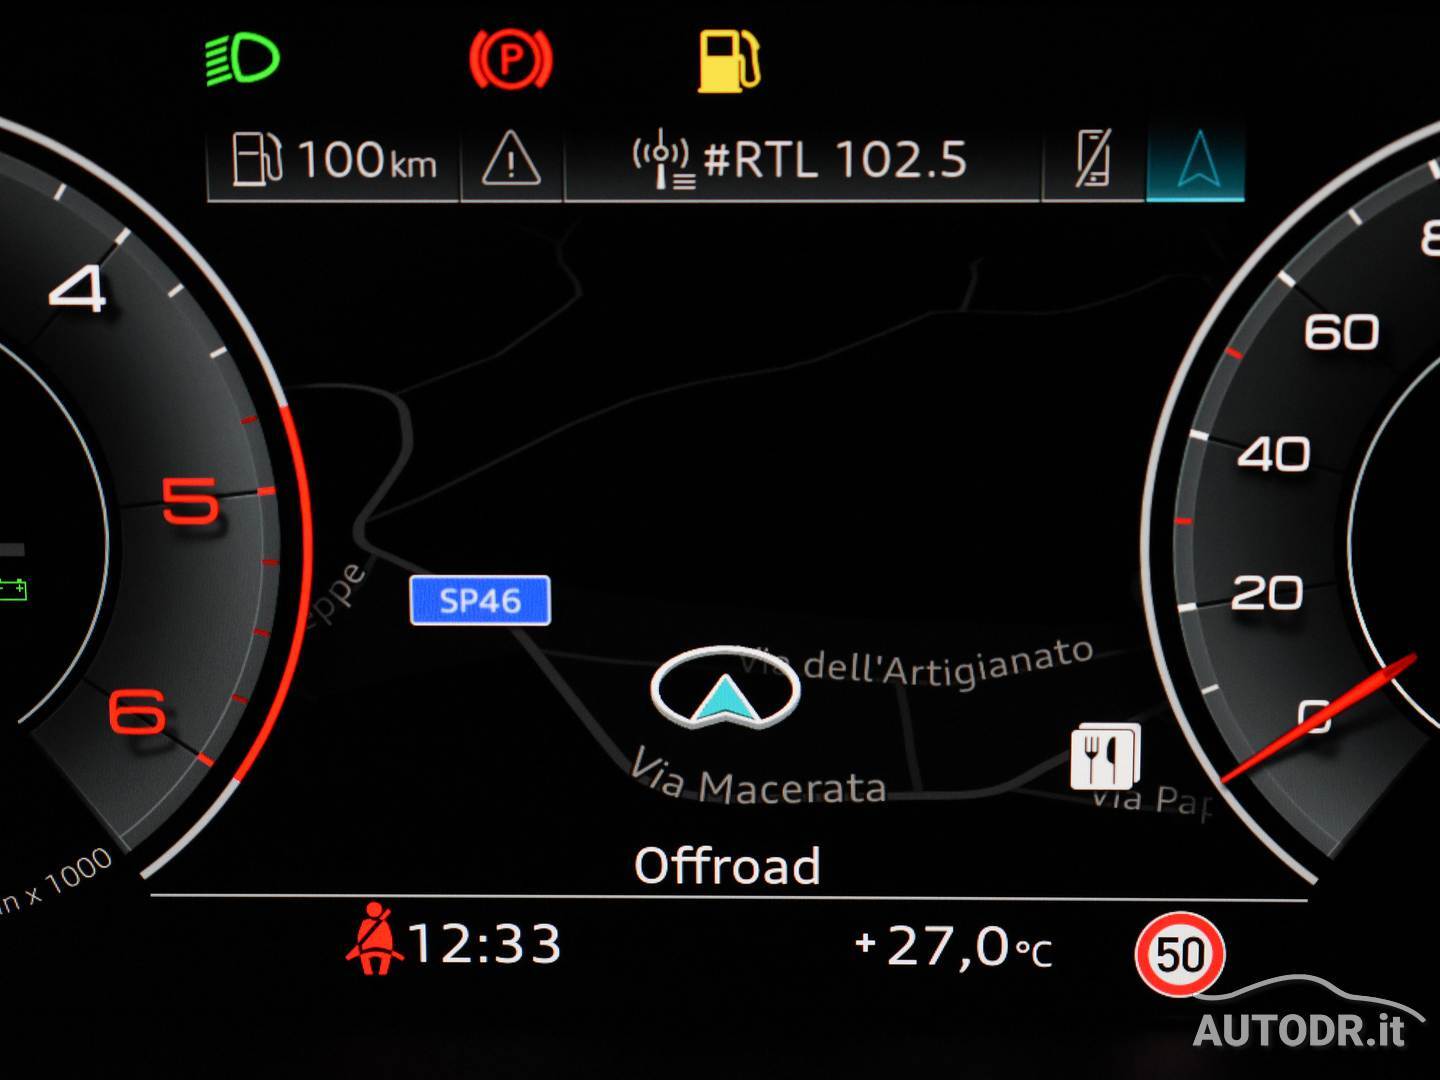Click the red seatbelt warning icon
Image resolution: width=1440 pixels, height=1080 pixels.
(374, 938)
